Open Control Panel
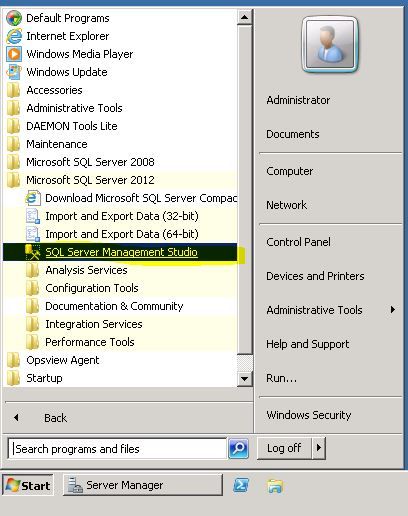 click(x=298, y=242)
